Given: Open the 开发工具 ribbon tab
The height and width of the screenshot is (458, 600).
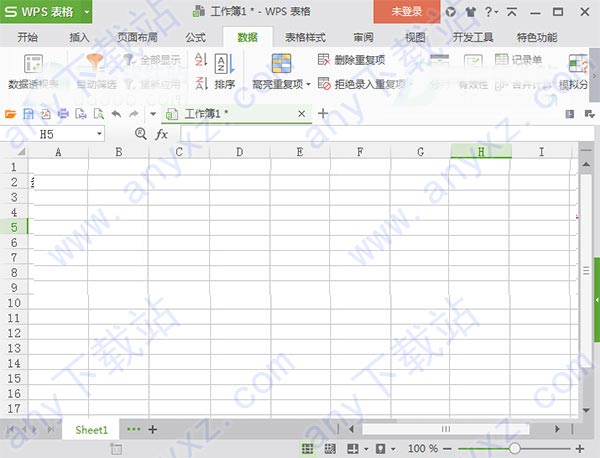Looking at the screenshot, I should click(x=473, y=37).
